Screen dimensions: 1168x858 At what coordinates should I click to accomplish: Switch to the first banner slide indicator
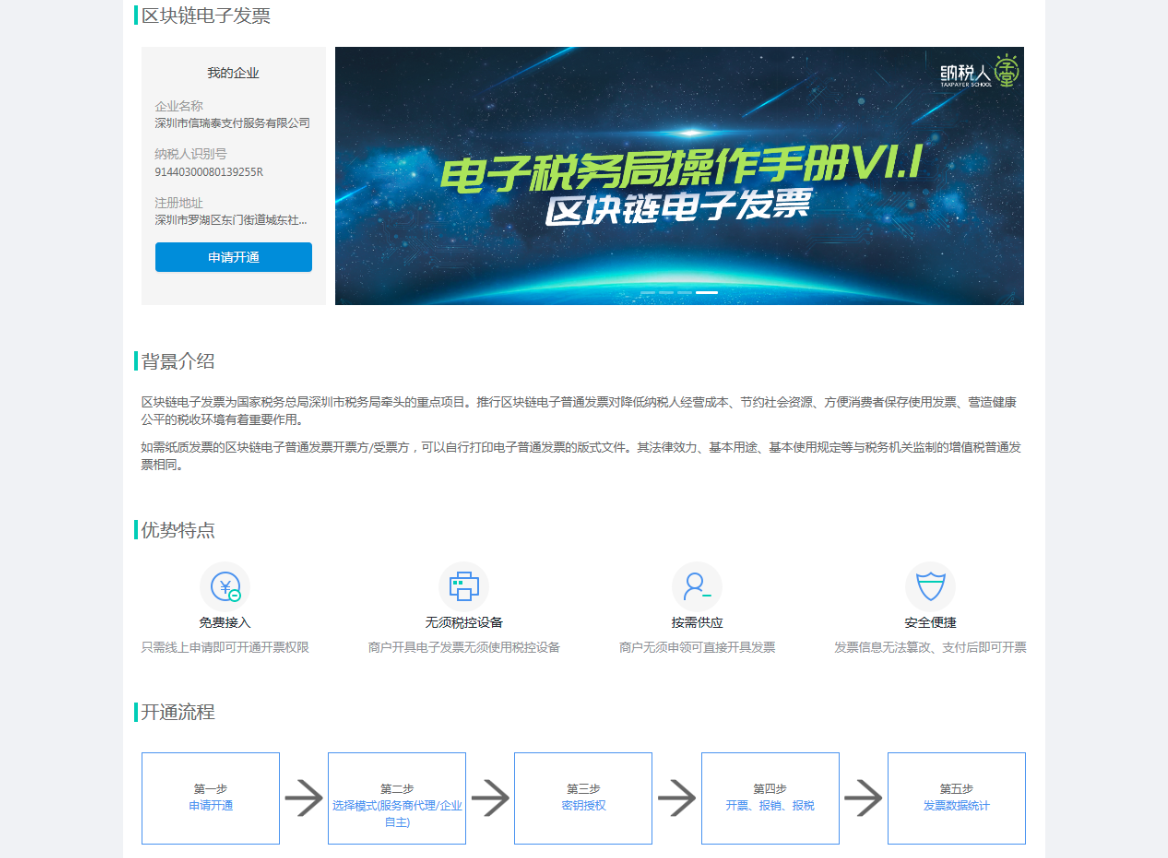648,292
